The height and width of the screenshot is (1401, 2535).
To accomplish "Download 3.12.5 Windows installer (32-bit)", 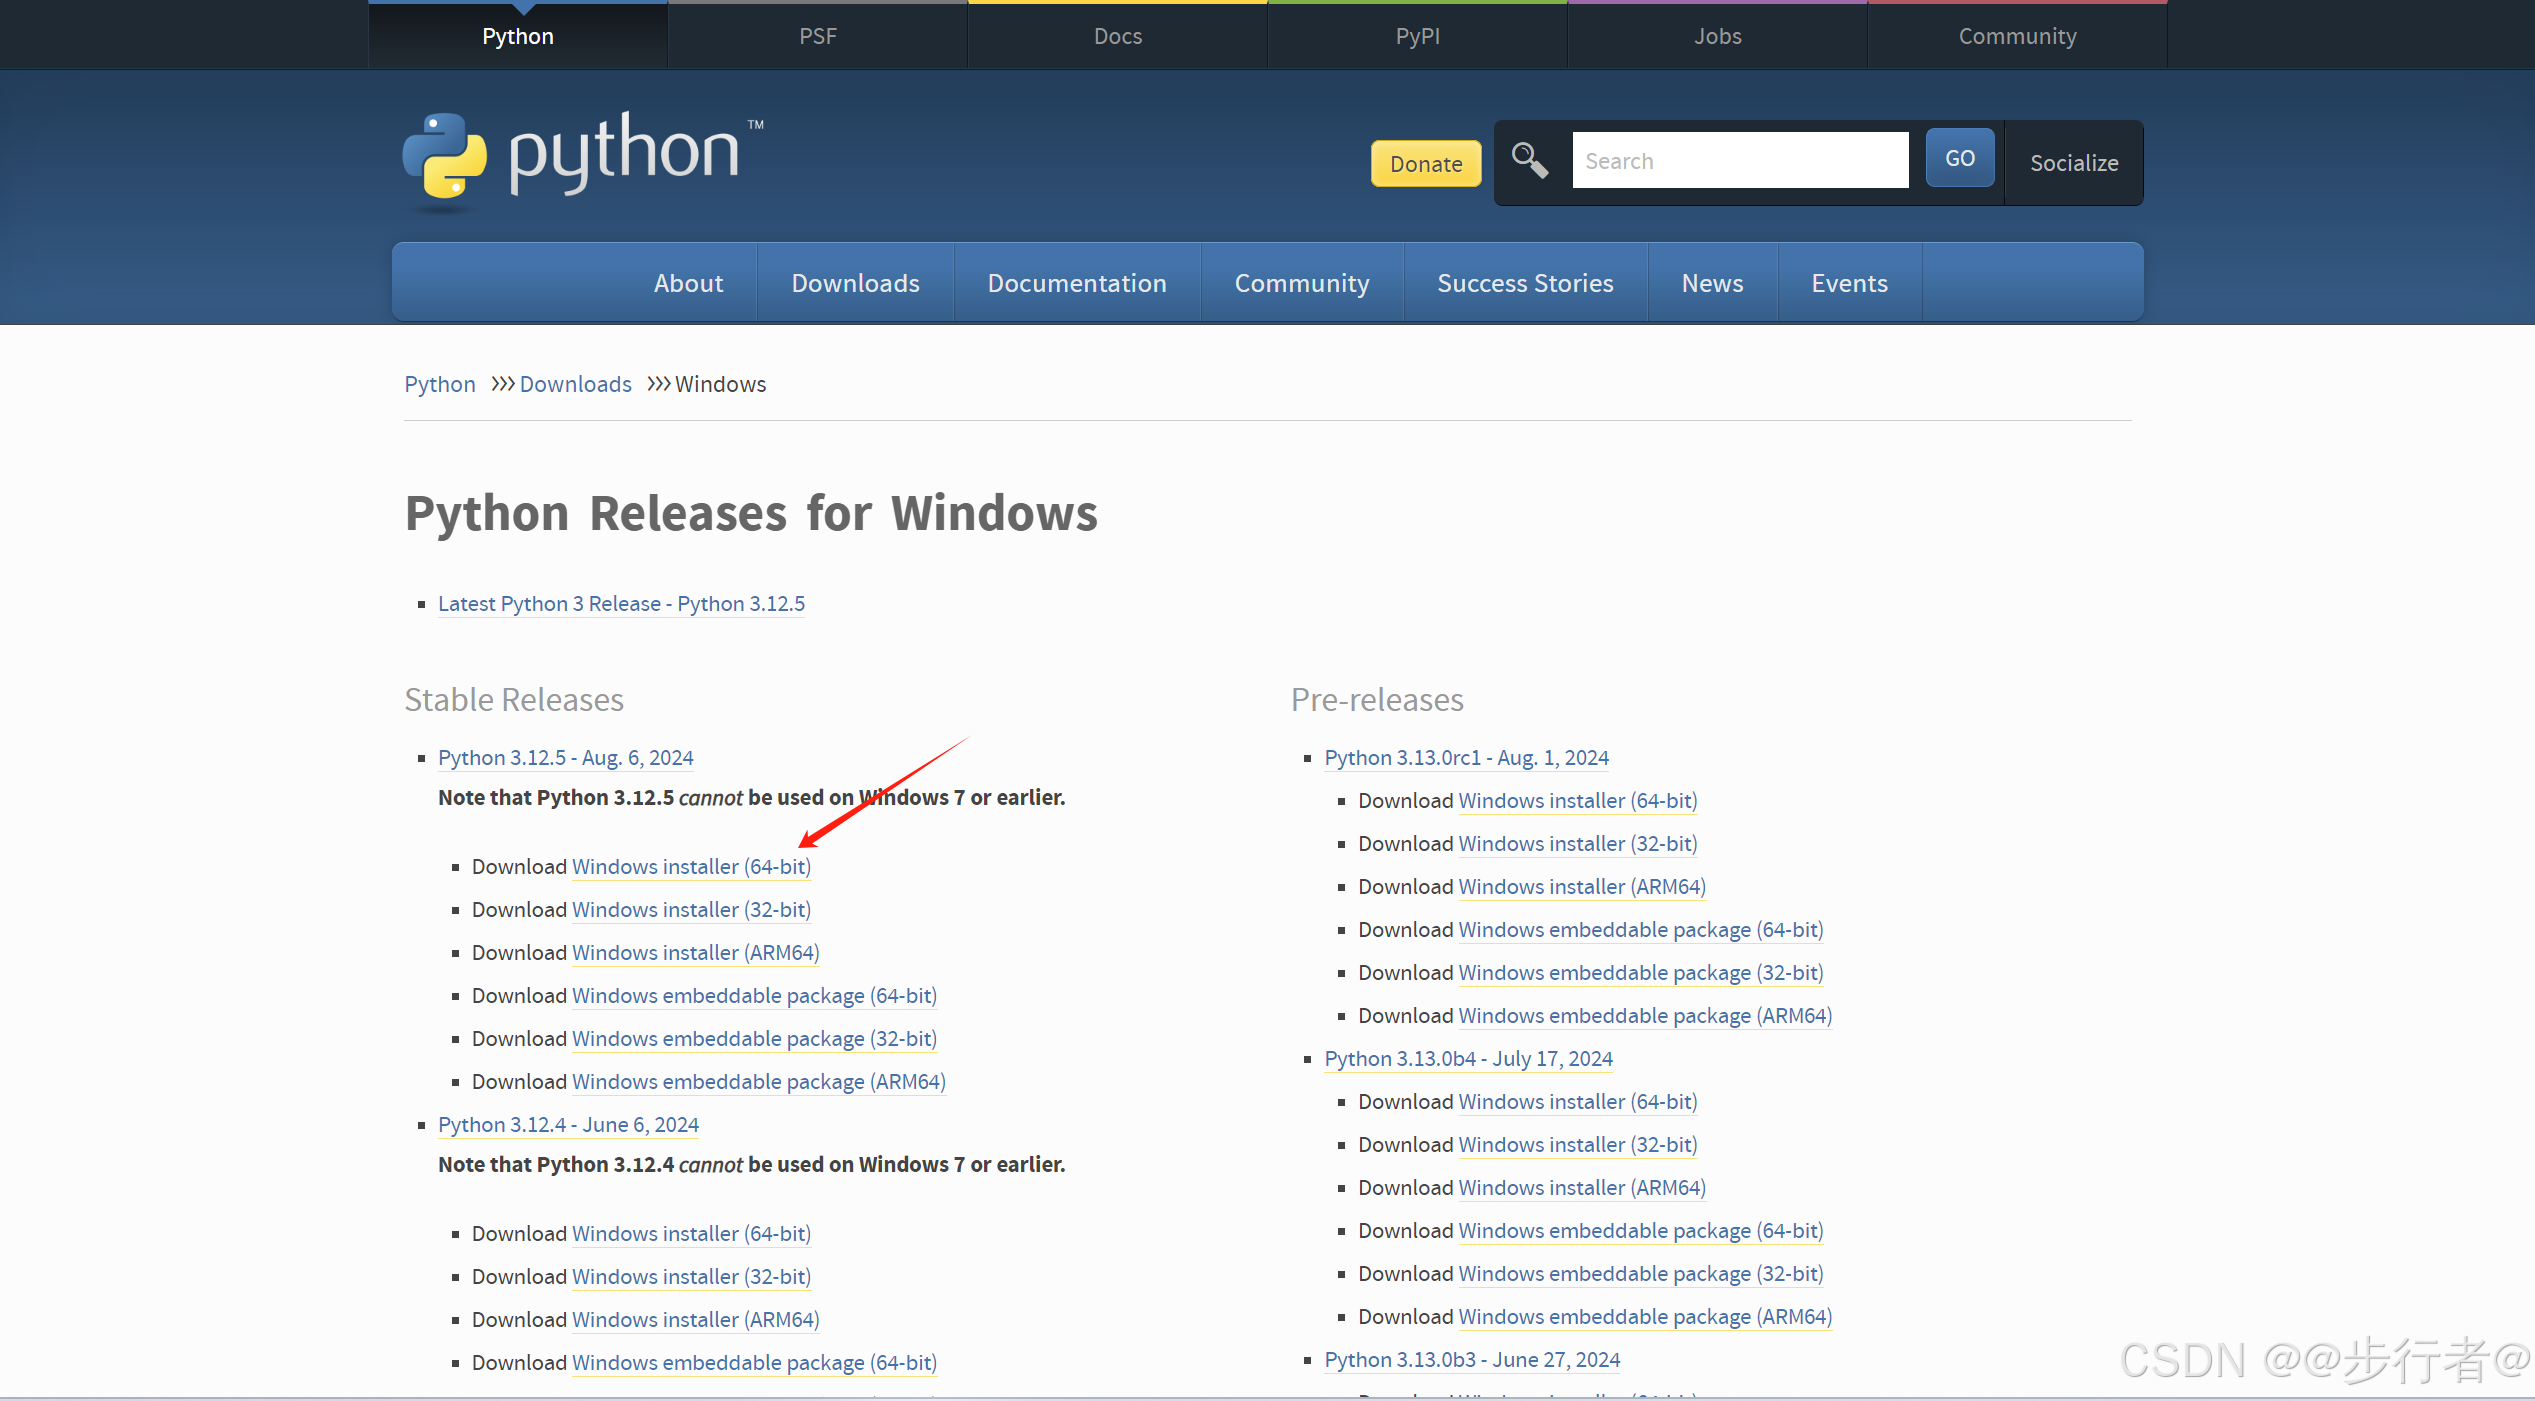I will 692,910.
